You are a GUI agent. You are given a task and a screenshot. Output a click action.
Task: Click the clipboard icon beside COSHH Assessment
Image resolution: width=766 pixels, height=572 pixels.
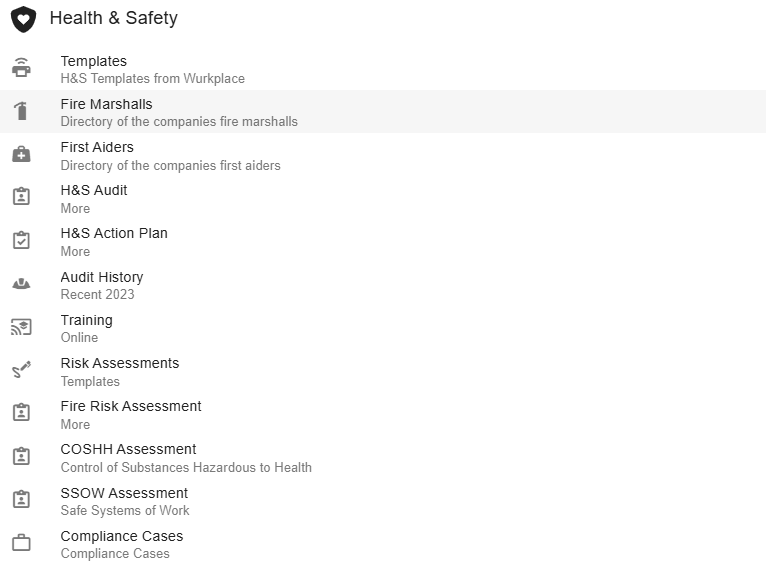point(21,456)
